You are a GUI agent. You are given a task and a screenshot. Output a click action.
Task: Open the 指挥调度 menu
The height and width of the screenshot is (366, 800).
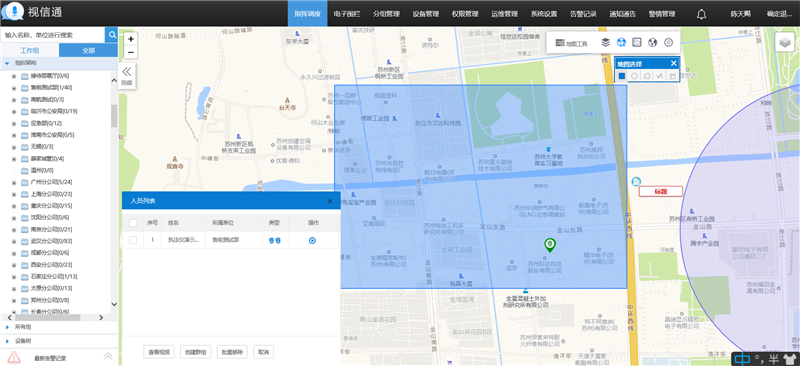point(307,14)
